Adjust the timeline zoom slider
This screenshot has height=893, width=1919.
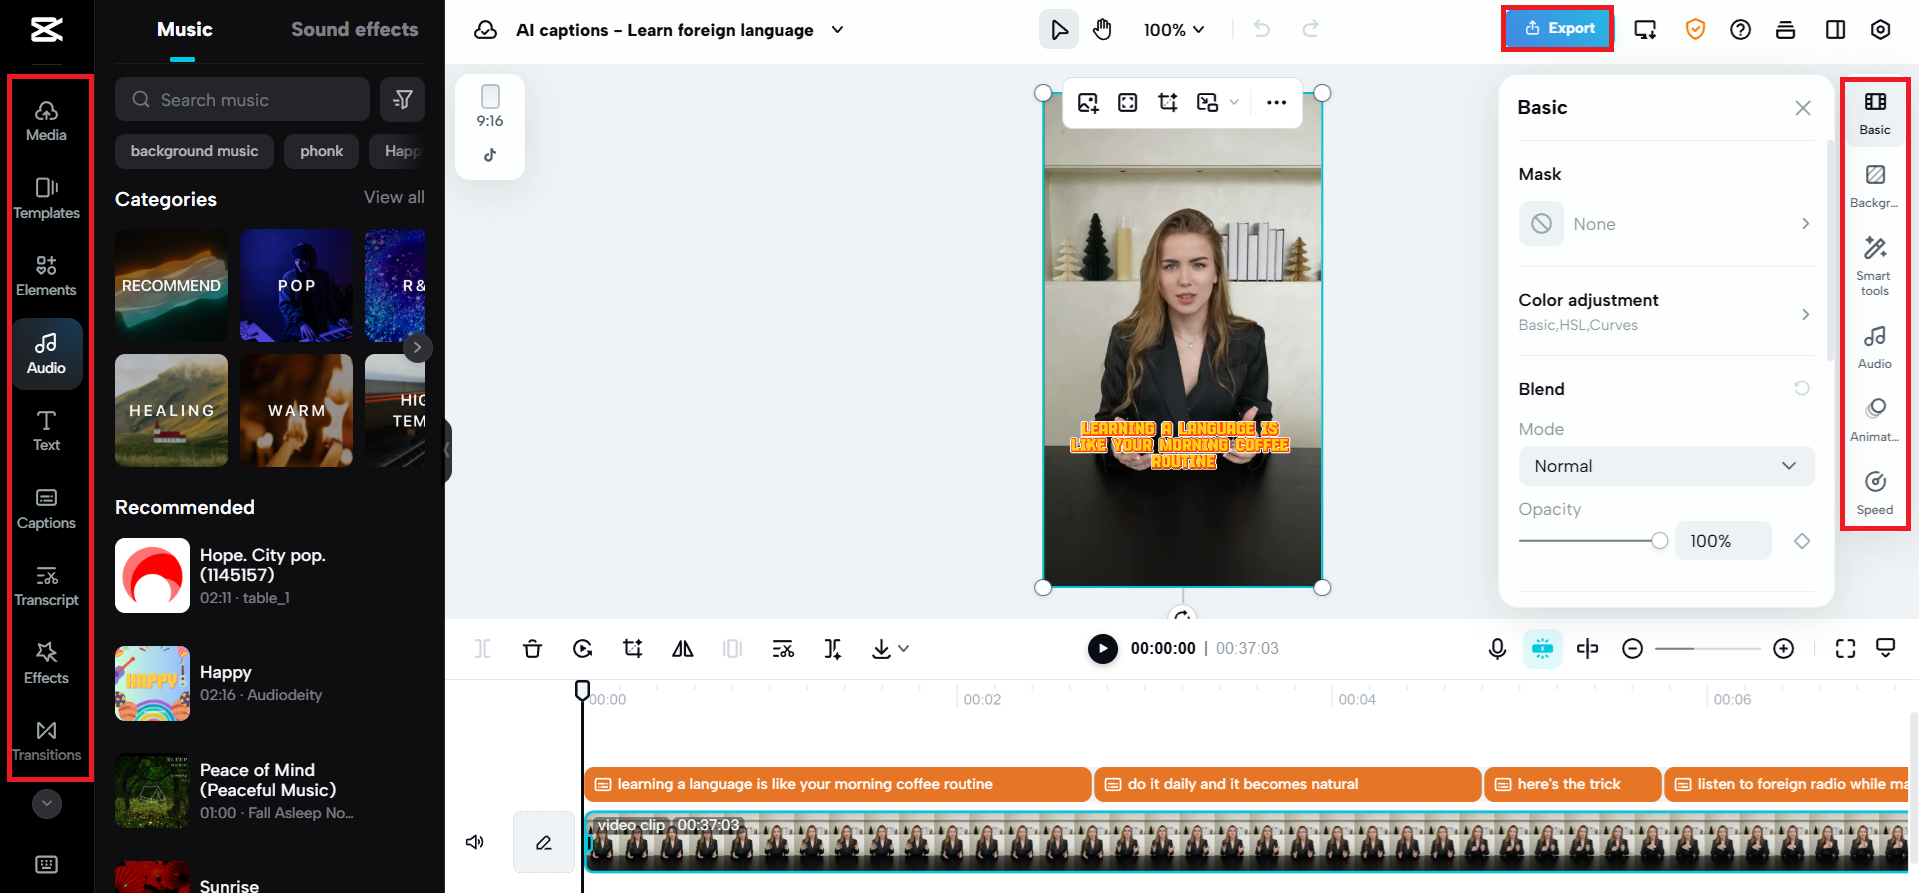[x=1707, y=649]
